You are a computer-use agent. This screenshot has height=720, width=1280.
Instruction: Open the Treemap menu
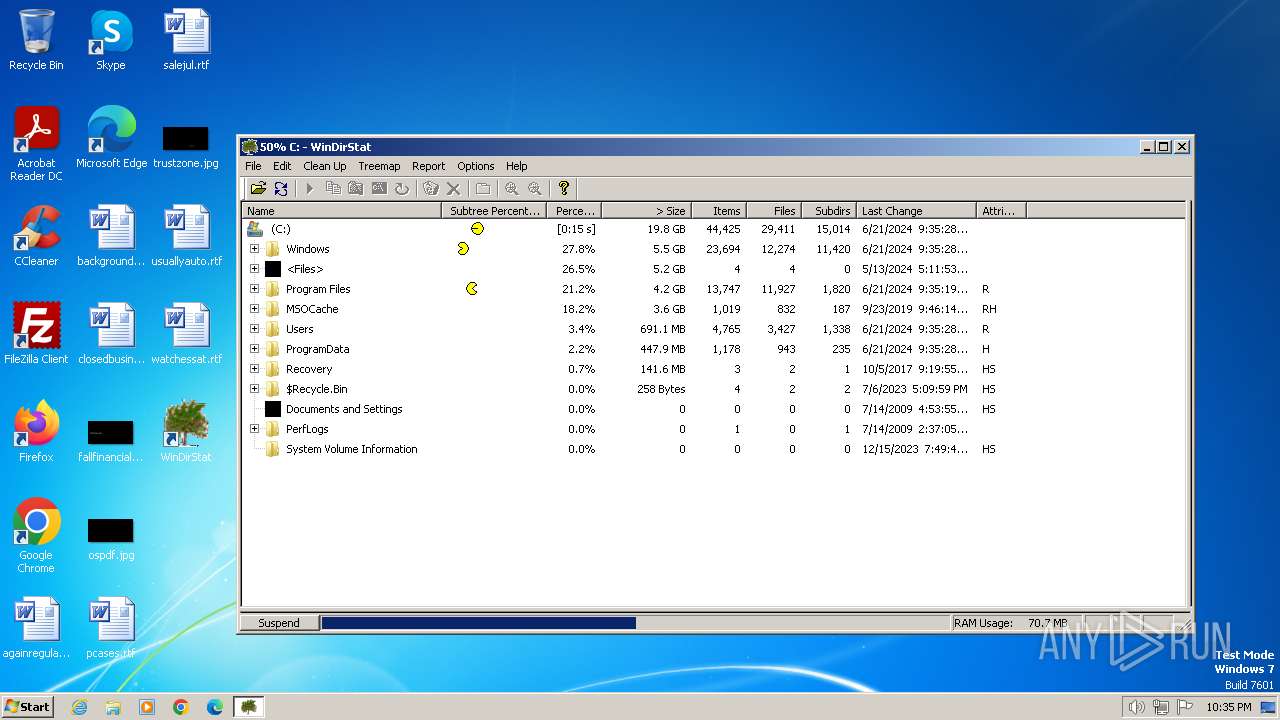379,166
